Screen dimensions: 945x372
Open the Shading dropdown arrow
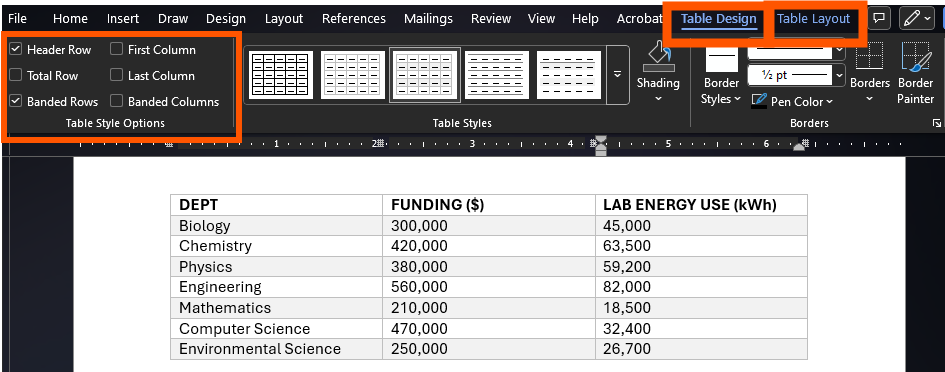pos(658,99)
